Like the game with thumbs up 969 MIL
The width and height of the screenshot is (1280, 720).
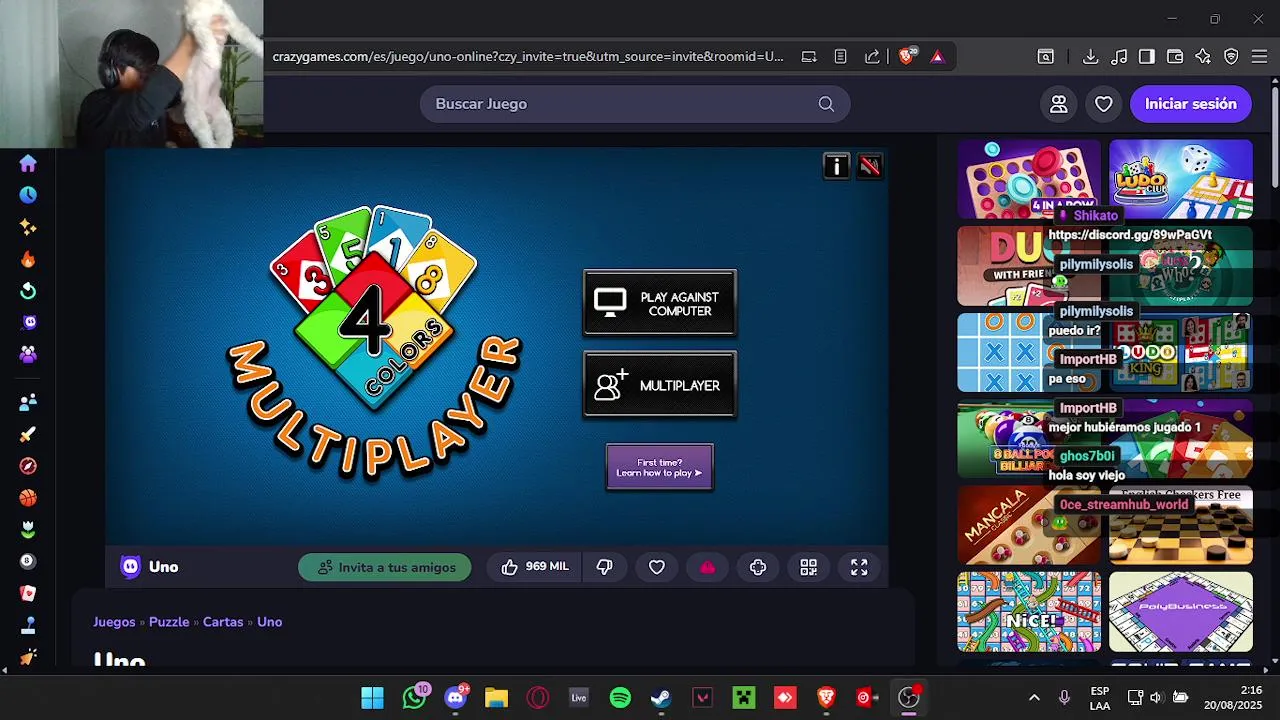pos(535,567)
